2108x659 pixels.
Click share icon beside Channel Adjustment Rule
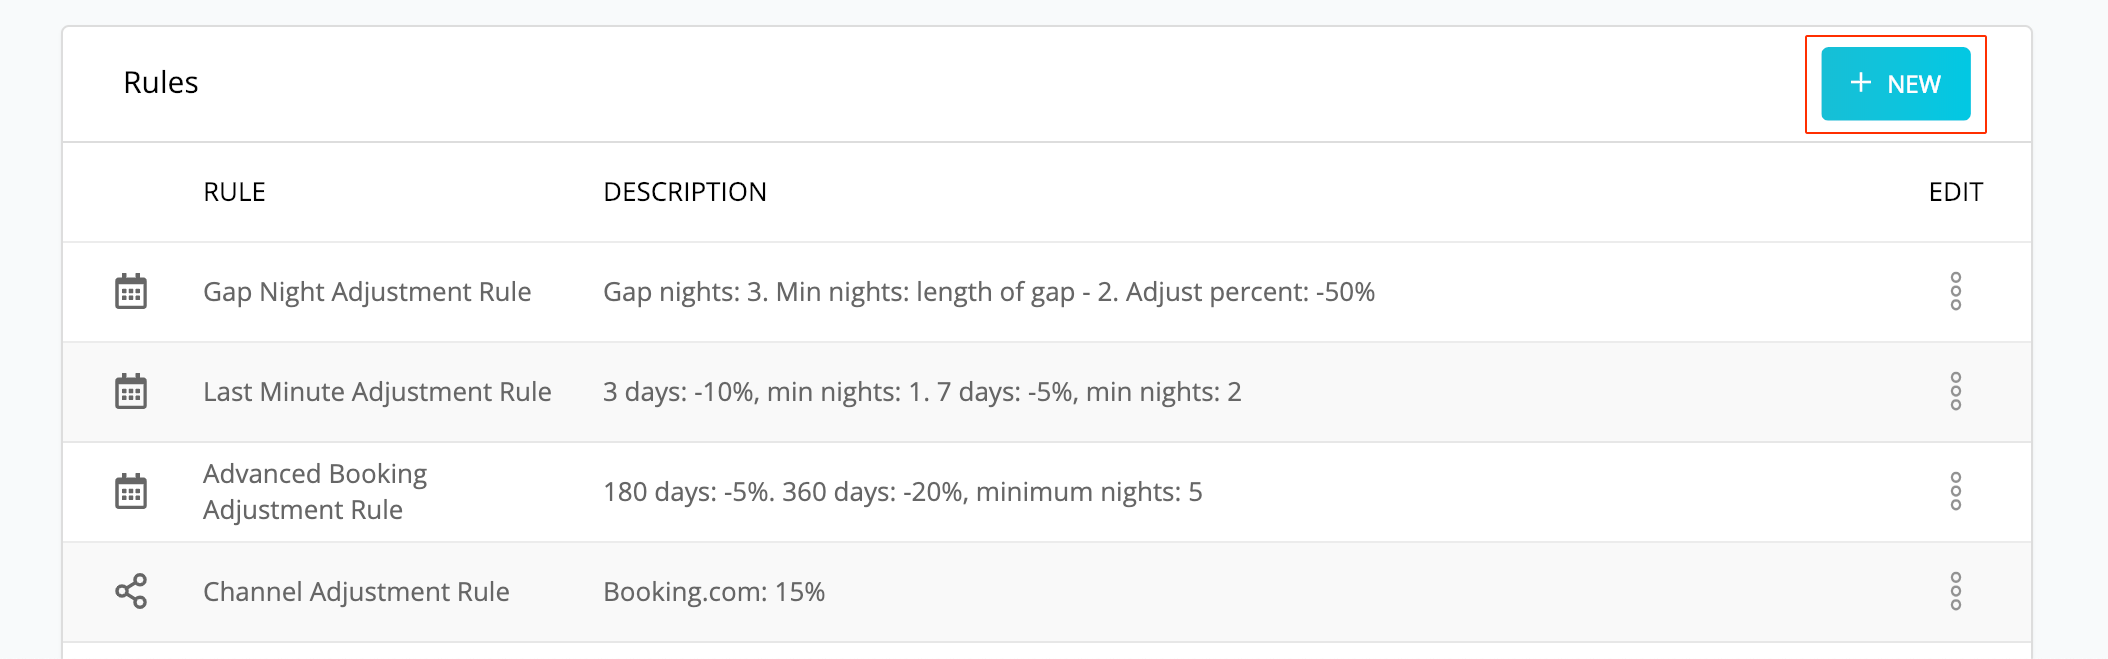(x=131, y=591)
